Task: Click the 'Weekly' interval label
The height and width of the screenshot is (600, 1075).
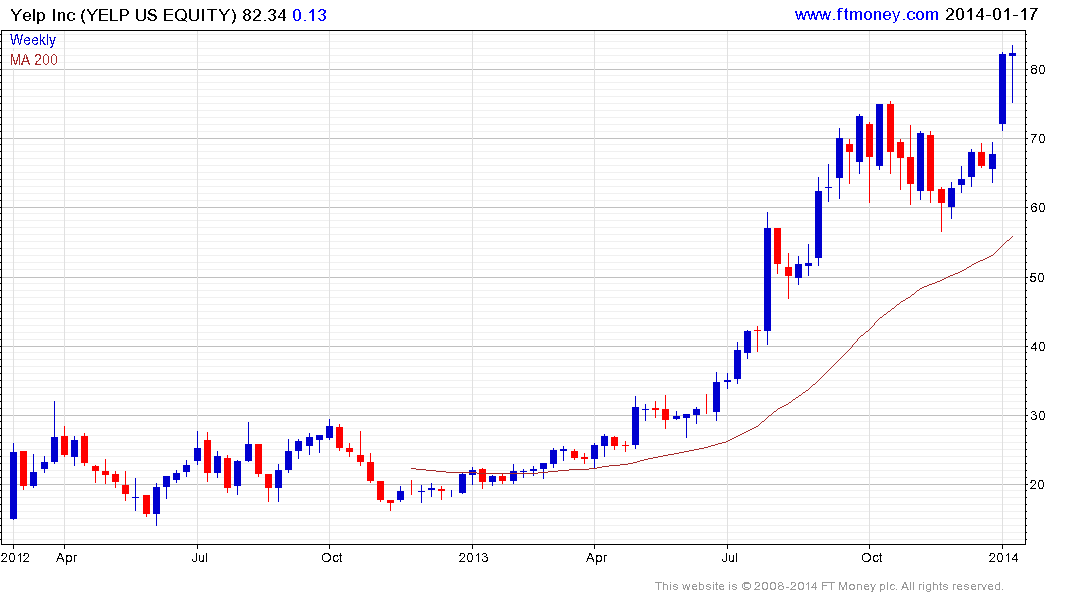Action: click(32, 40)
